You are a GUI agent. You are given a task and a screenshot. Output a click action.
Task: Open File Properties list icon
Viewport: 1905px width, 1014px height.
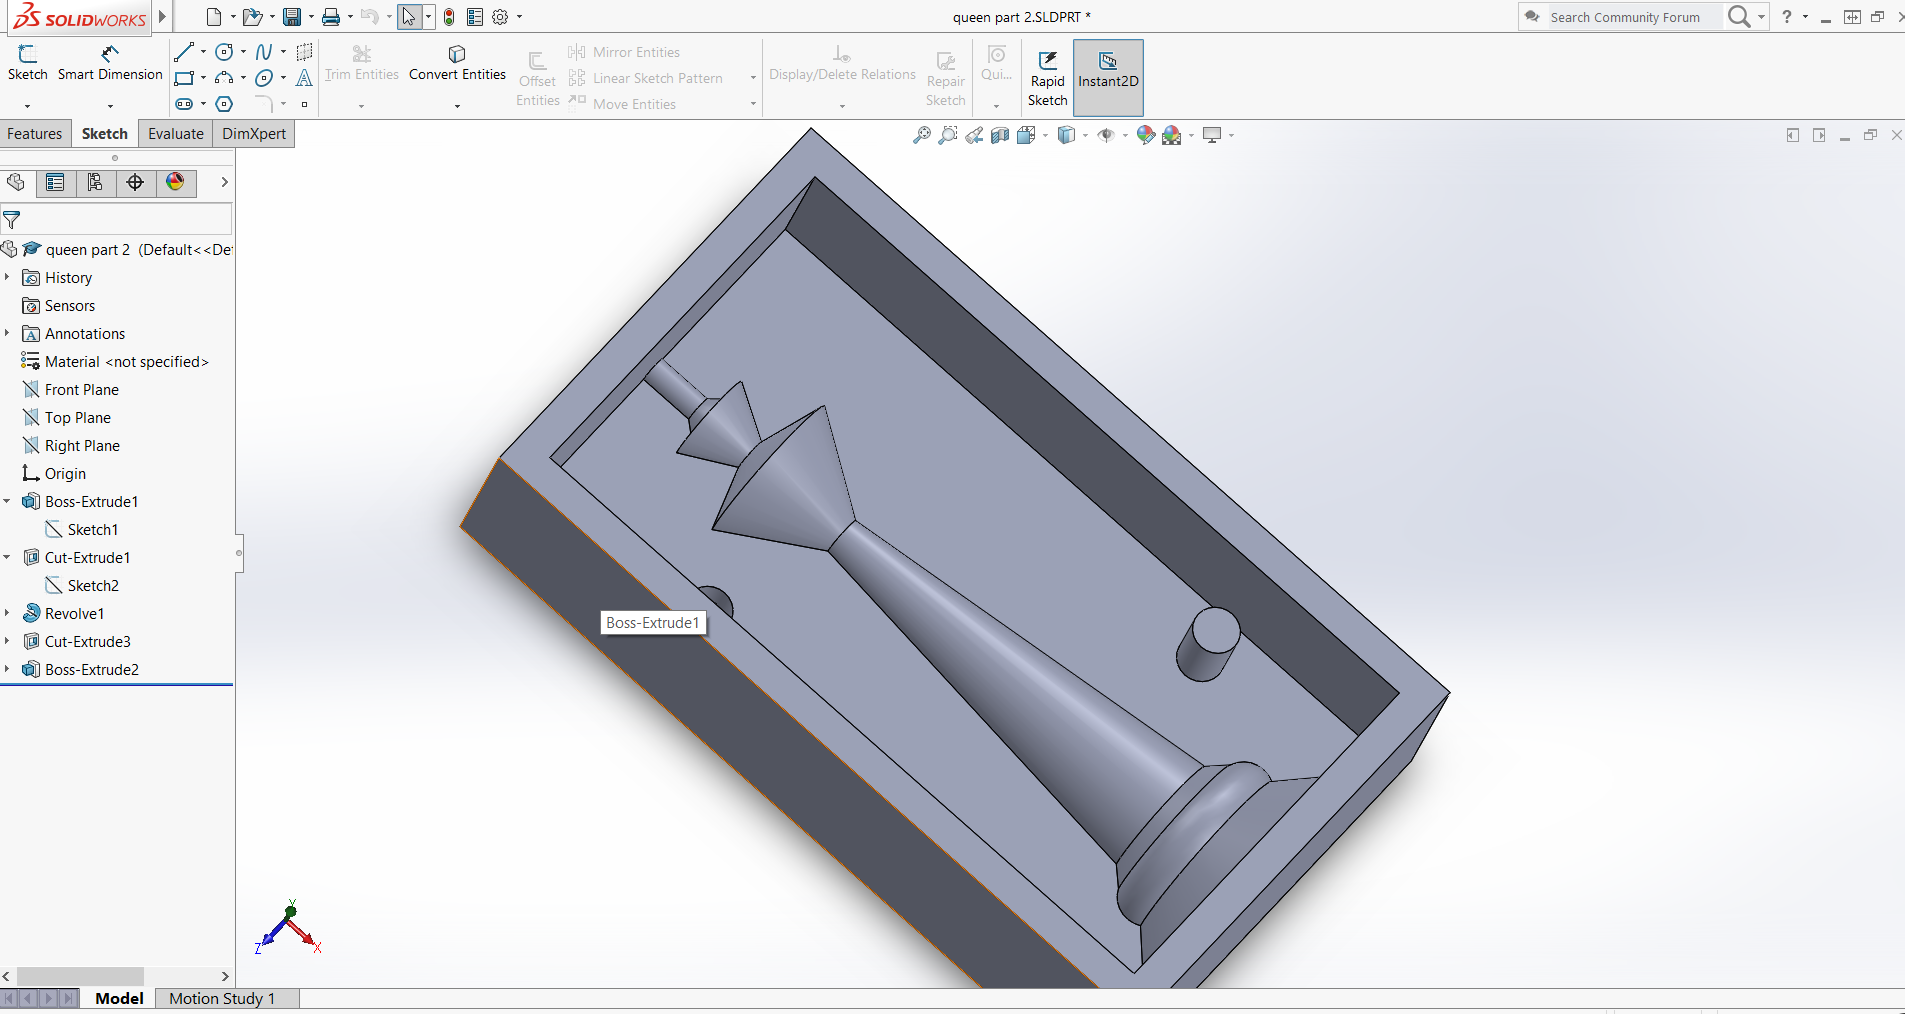point(475,17)
